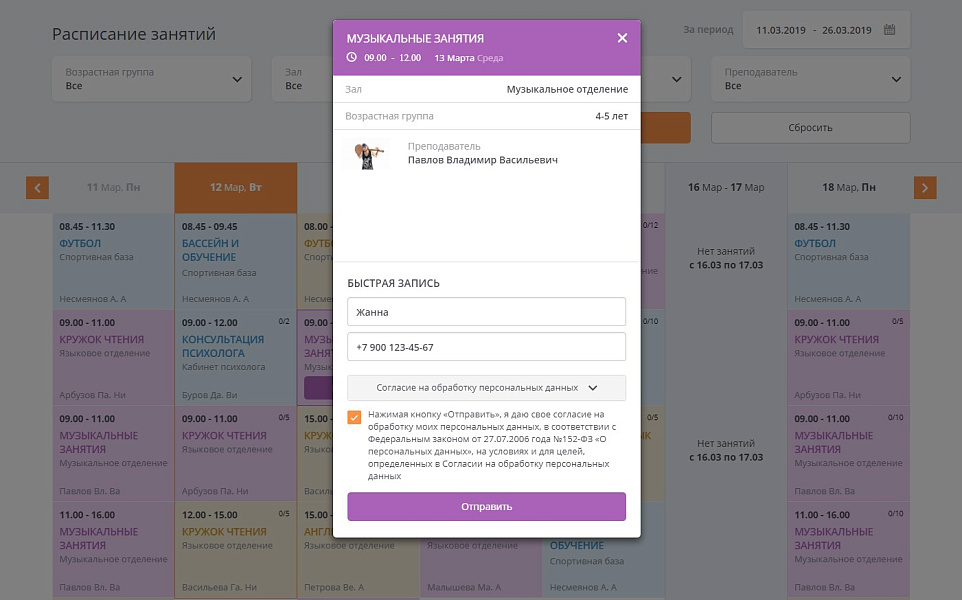Open Консультация психолога class on 12 March

pos(236,358)
